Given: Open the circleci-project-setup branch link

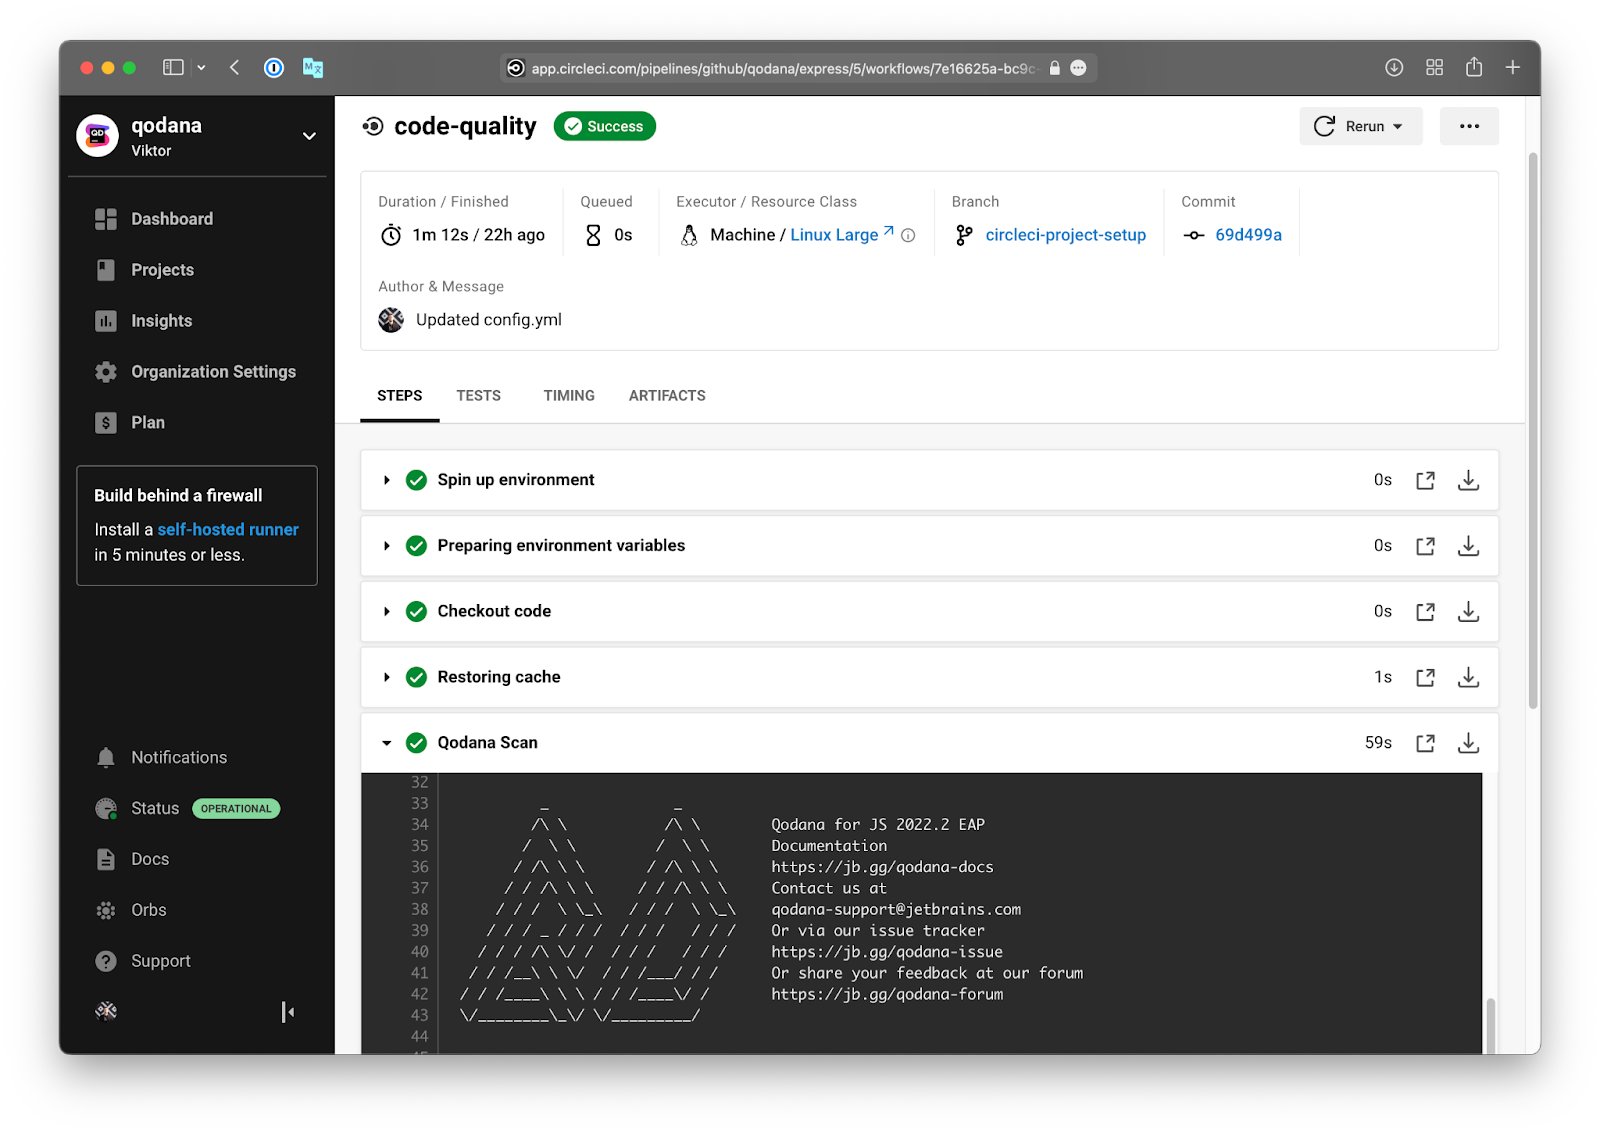Looking at the screenshot, I should click(1065, 235).
